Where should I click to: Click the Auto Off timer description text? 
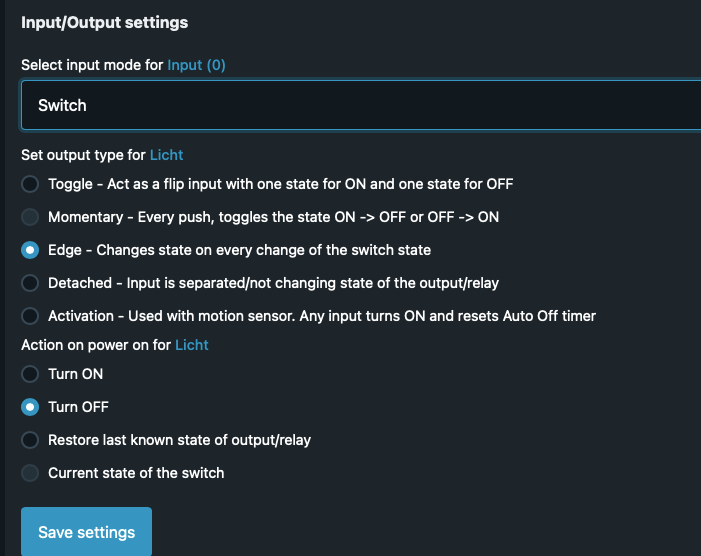click(548, 316)
